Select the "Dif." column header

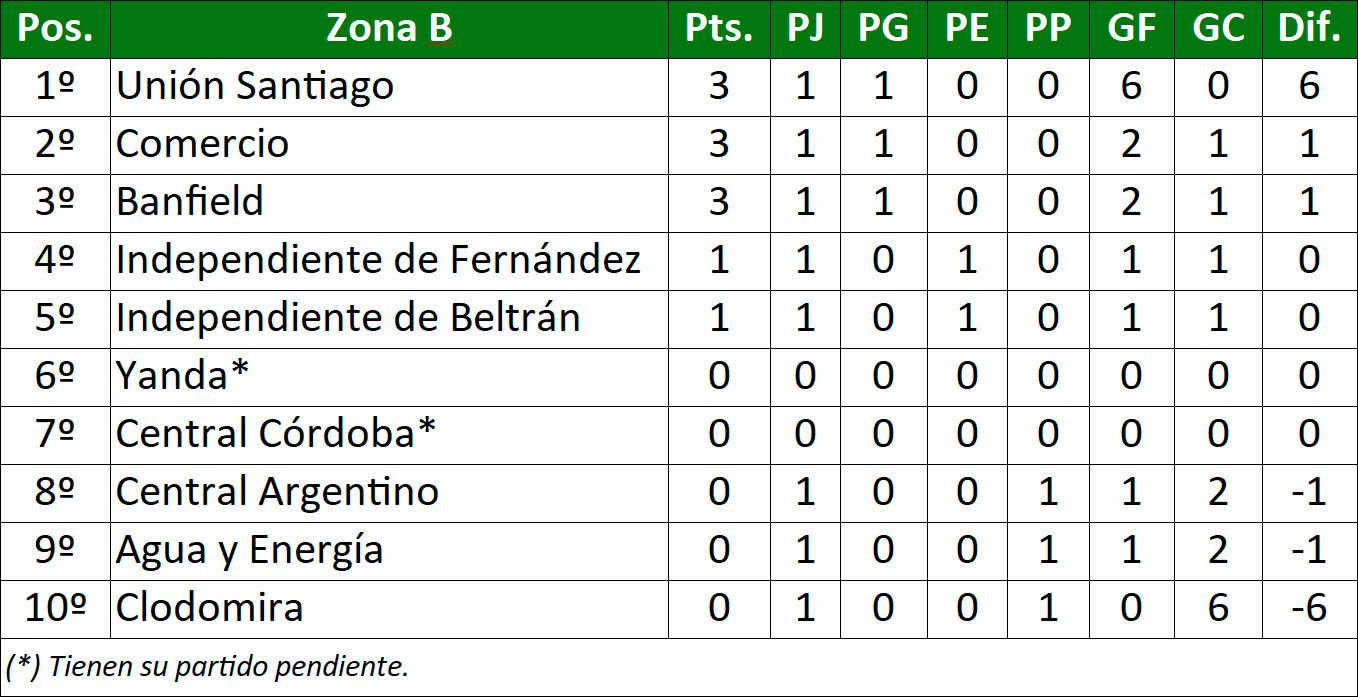click(x=1308, y=29)
